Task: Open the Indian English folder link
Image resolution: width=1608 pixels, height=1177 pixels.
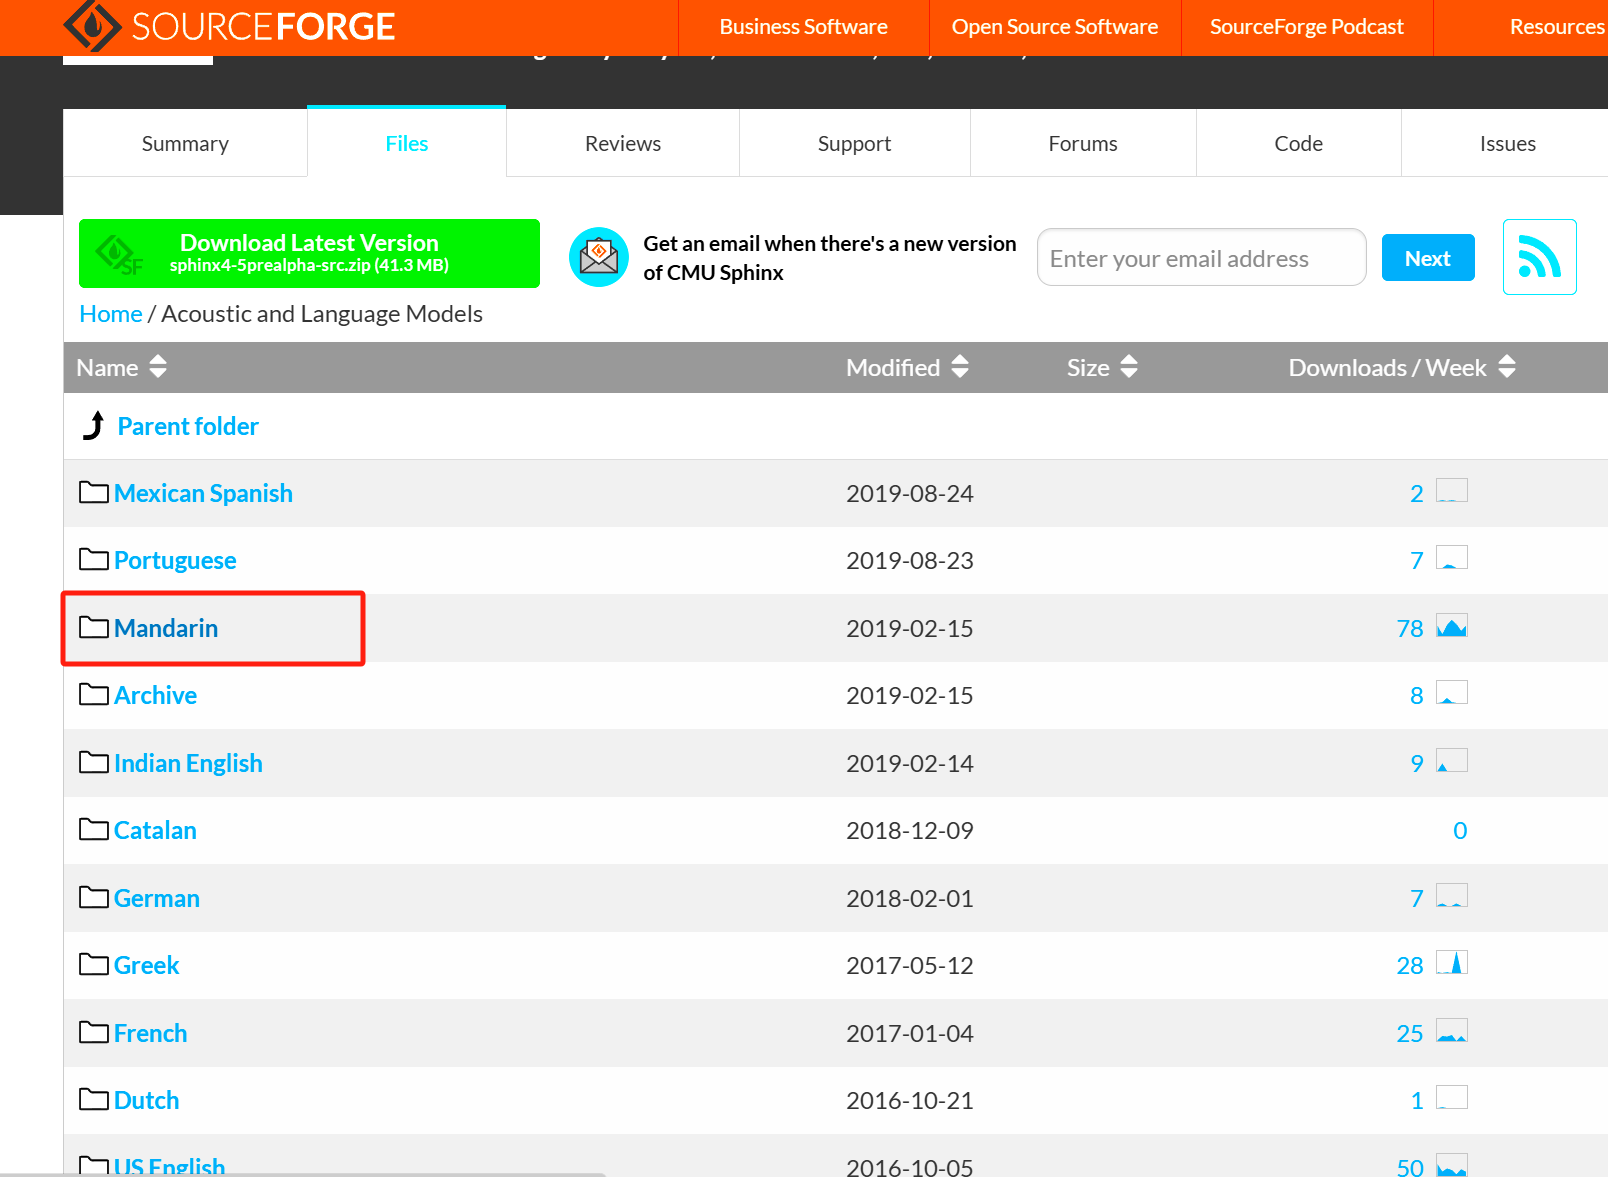Action: coord(188,763)
